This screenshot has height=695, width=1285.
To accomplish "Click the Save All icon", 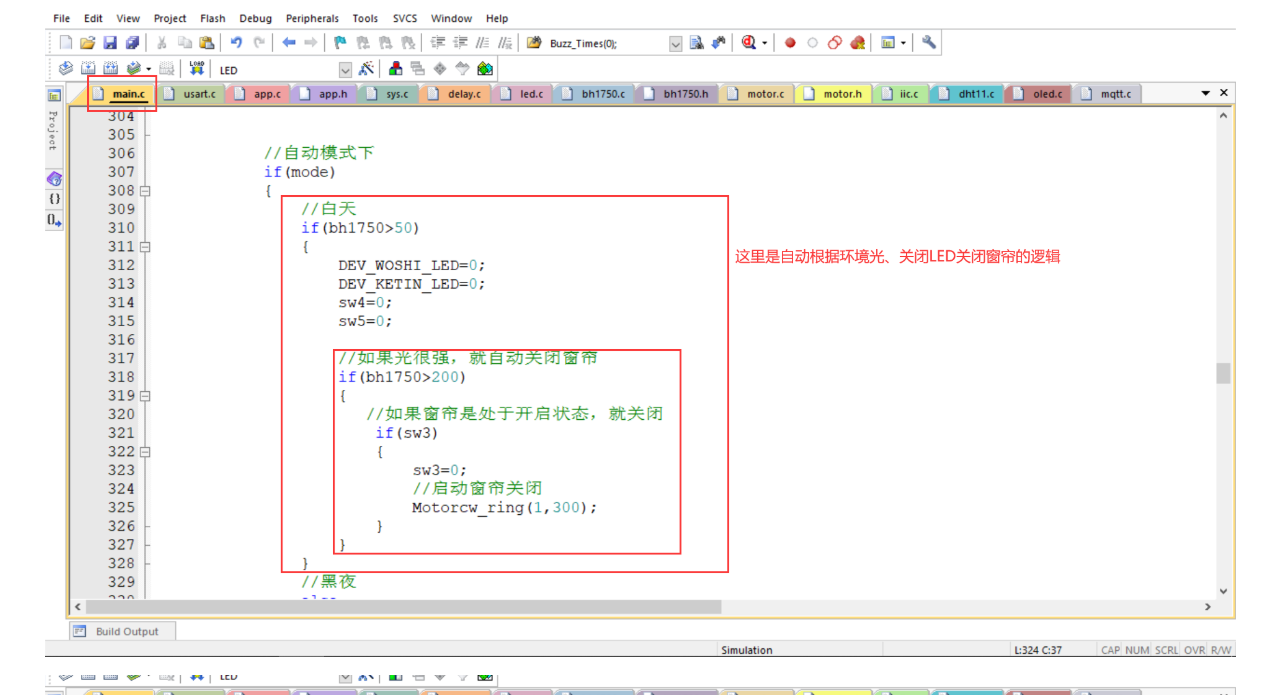I will pos(130,43).
